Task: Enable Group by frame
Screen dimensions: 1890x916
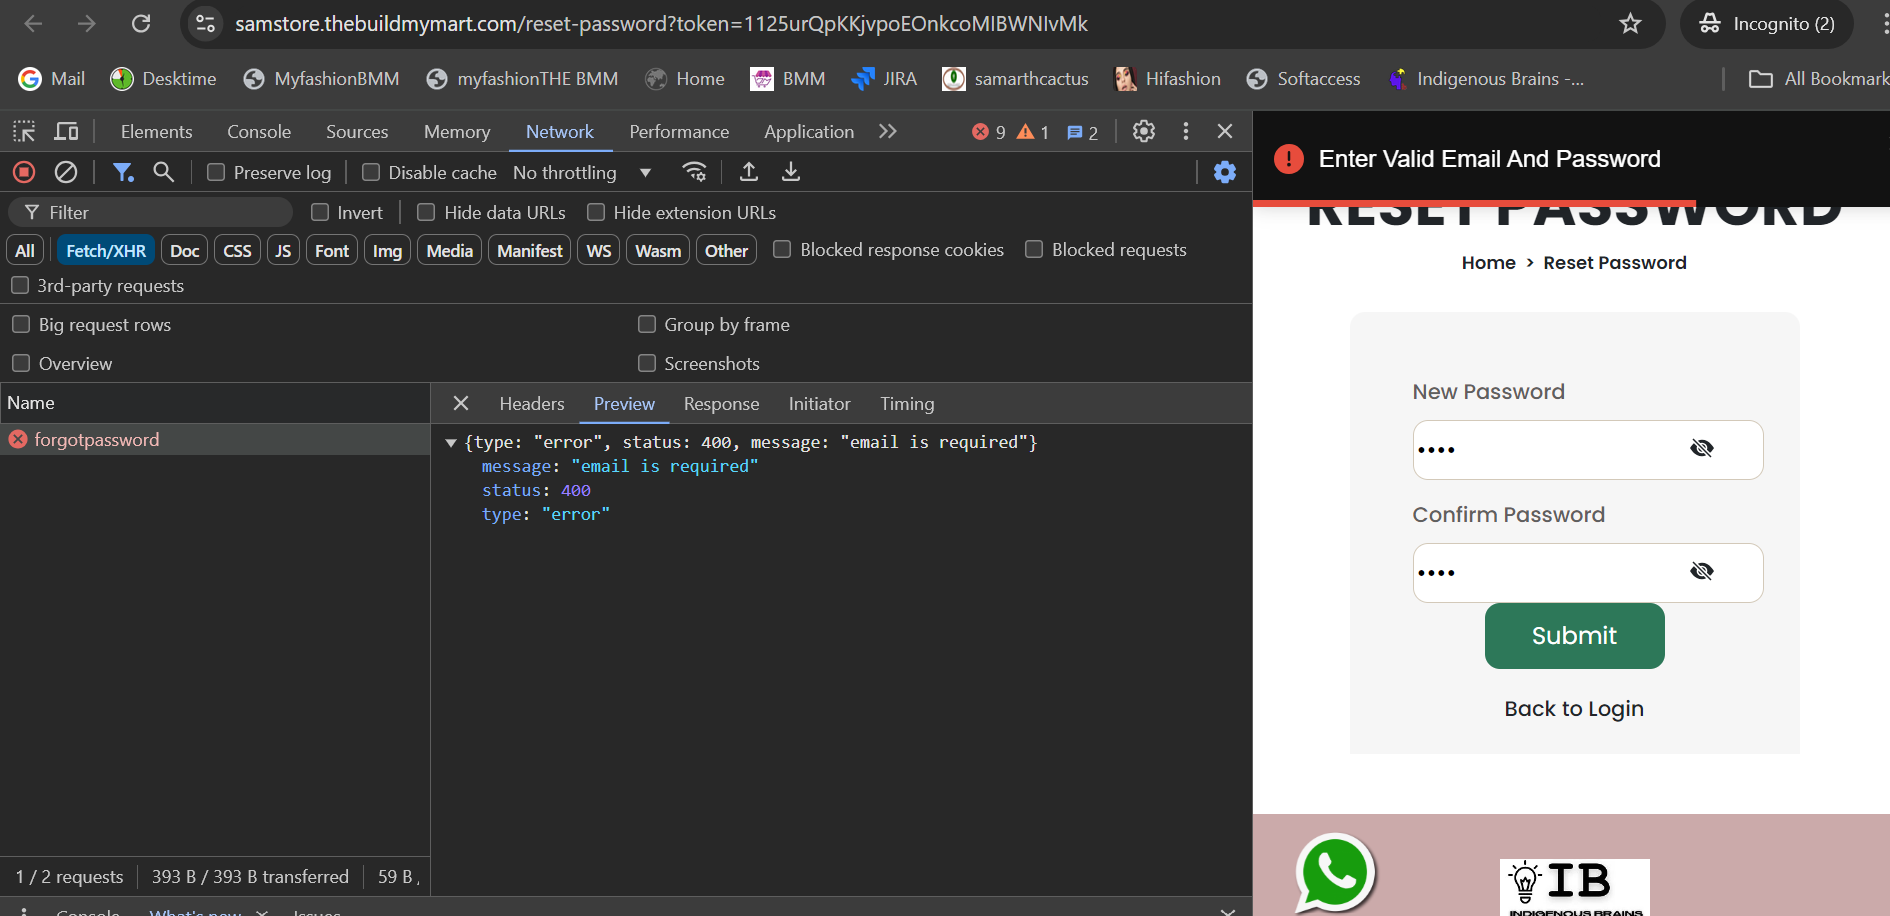Action: coord(647,324)
